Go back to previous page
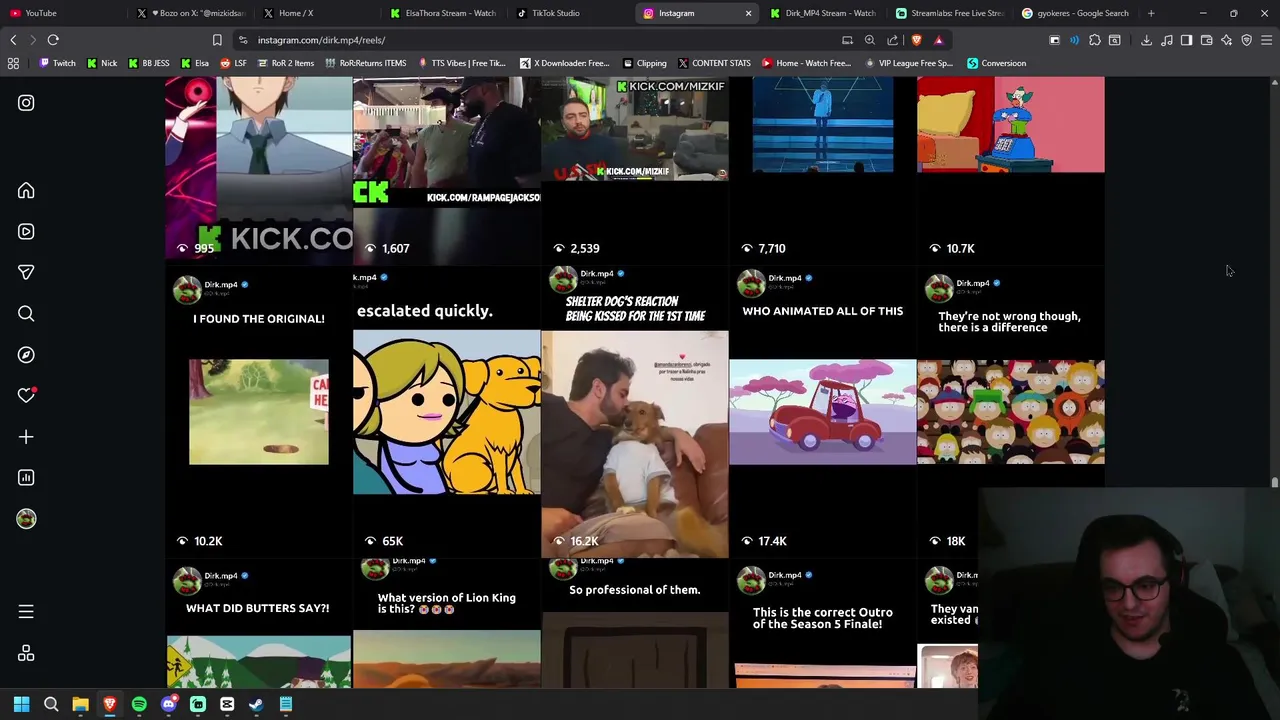This screenshot has height=720, width=1280. [x=13, y=40]
